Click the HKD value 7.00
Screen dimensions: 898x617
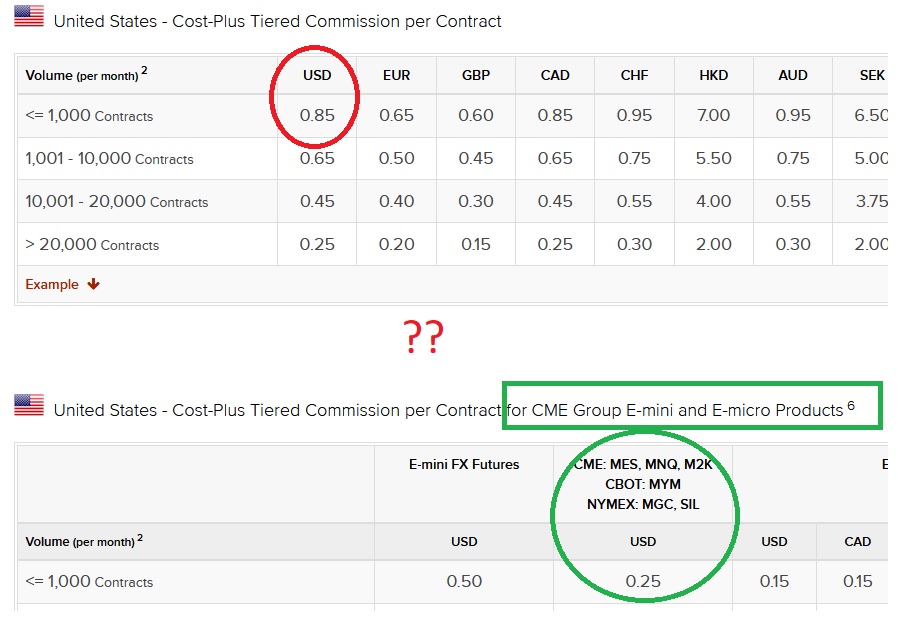(714, 115)
